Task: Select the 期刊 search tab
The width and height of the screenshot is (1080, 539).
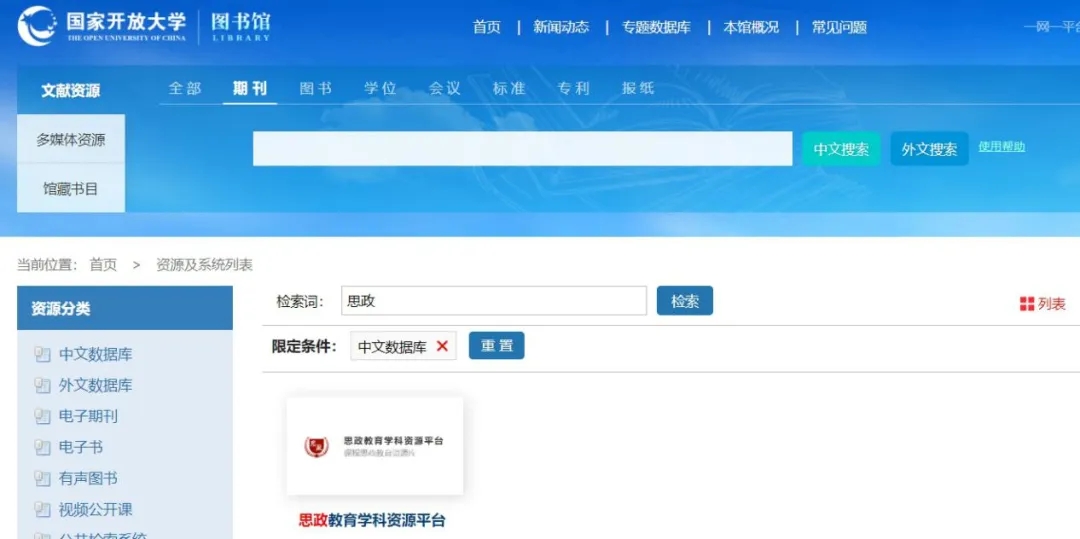Action: pyautogui.click(x=250, y=88)
